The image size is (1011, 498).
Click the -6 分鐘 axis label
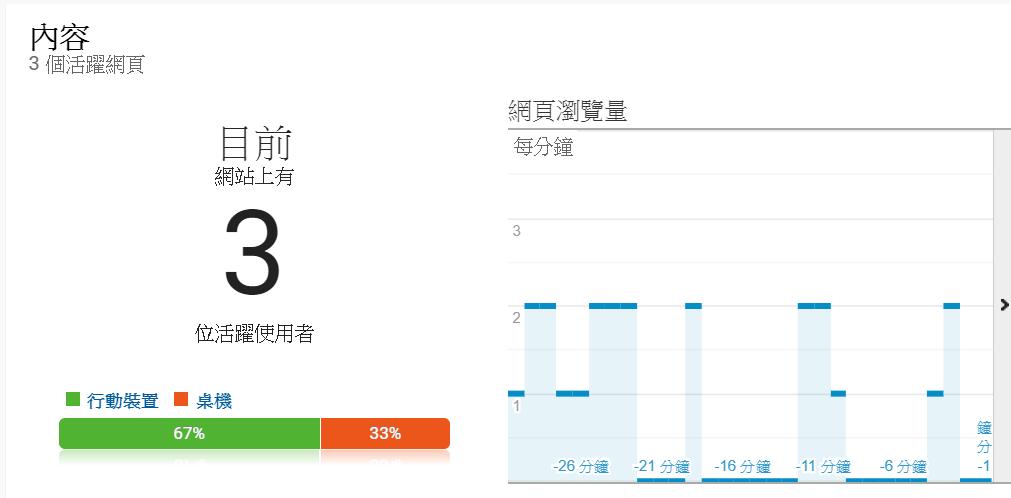903,466
